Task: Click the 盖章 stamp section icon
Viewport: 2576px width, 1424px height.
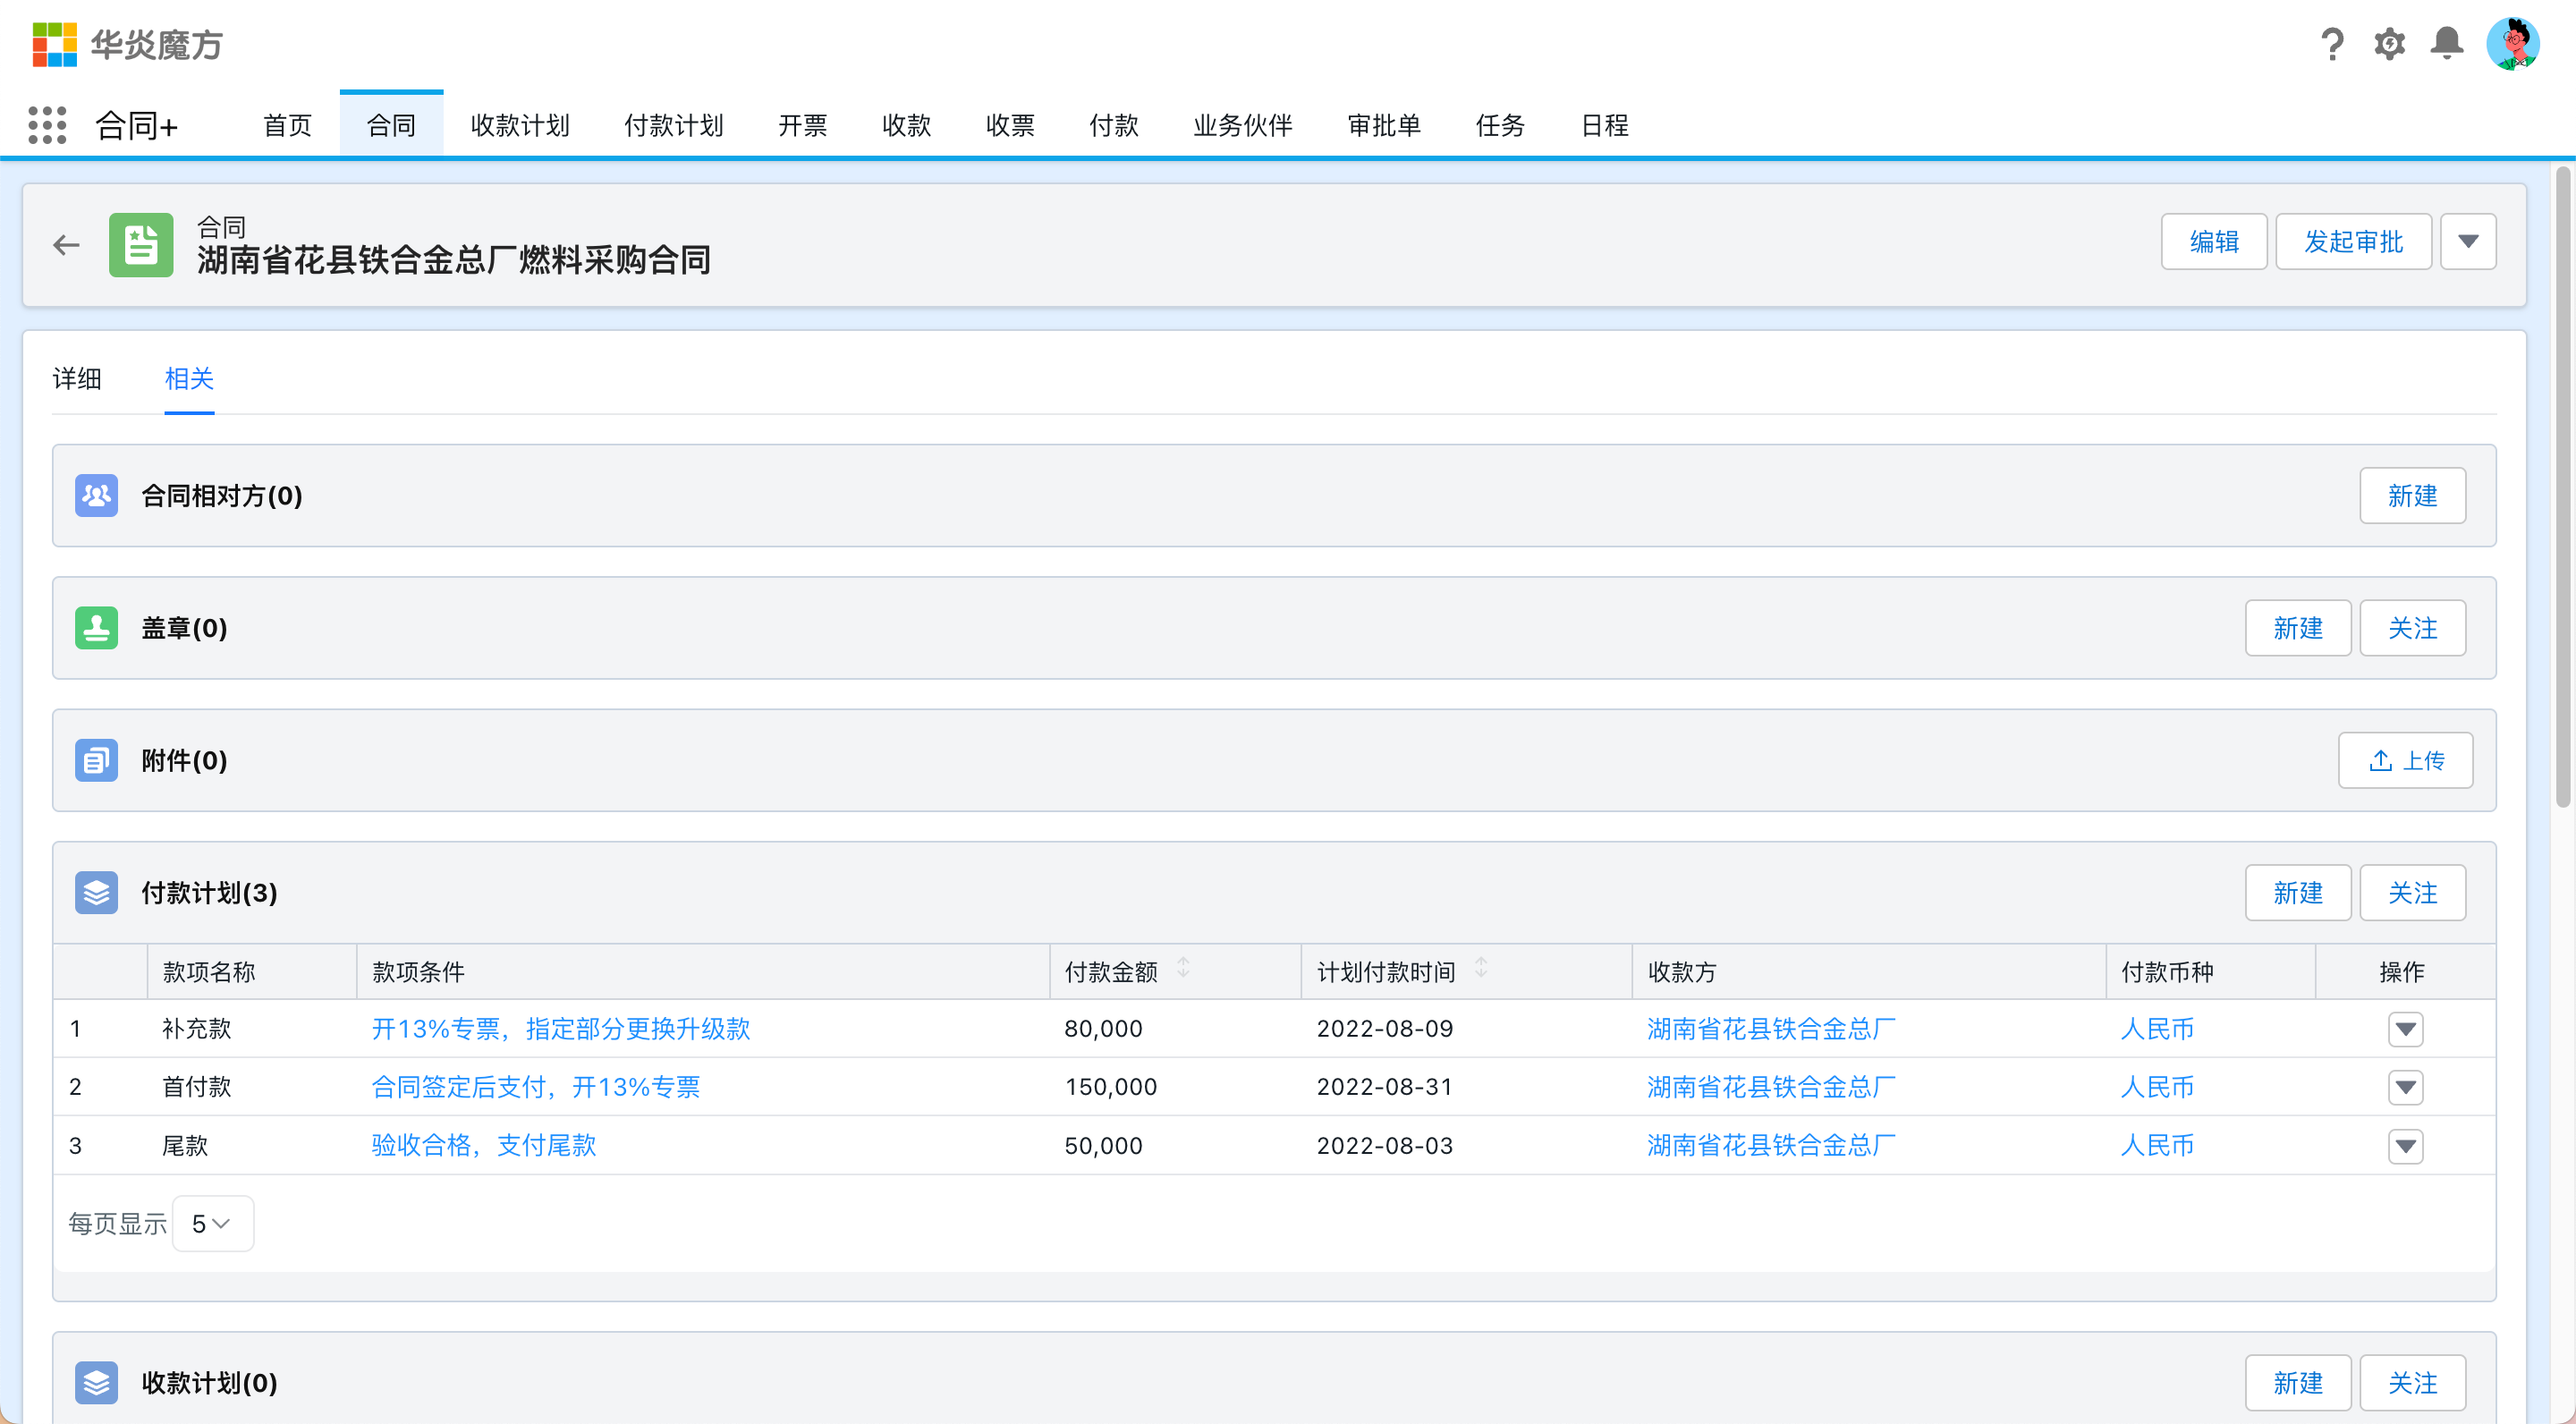Action: point(96,628)
